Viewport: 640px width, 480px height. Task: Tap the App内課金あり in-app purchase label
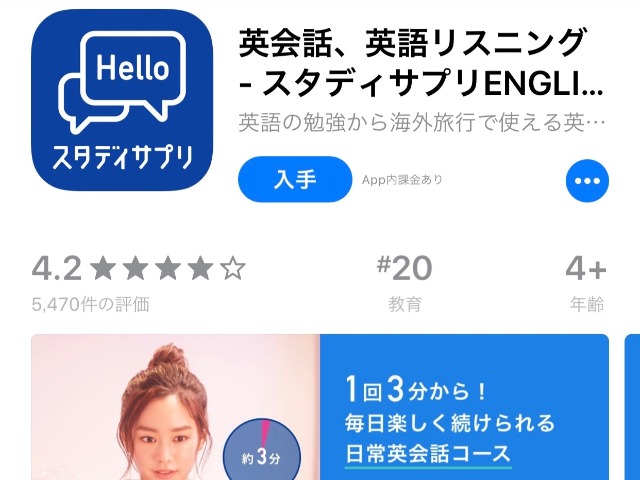pyautogui.click(x=402, y=180)
